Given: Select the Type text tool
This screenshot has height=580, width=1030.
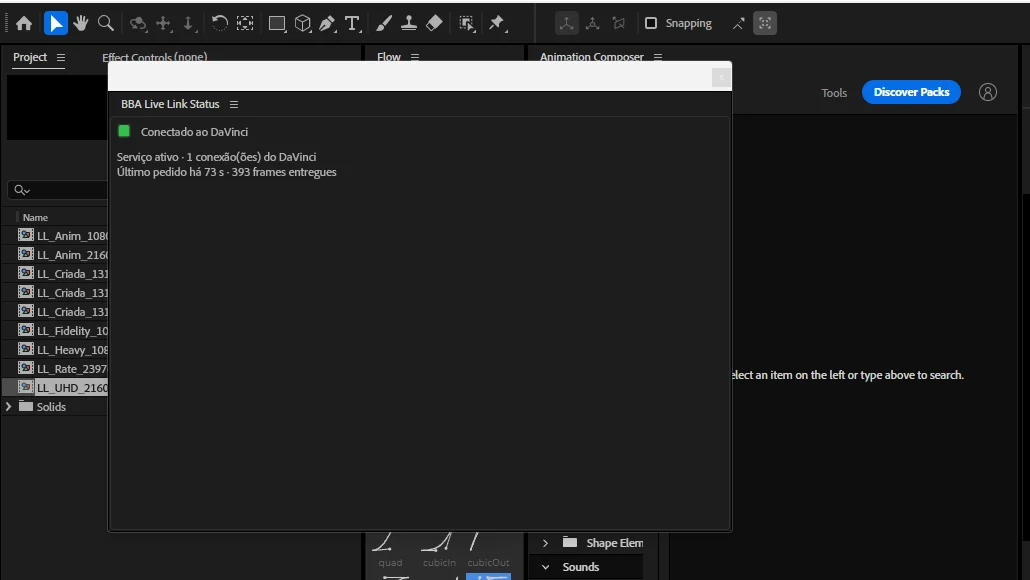Looking at the screenshot, I should (353, 24).
